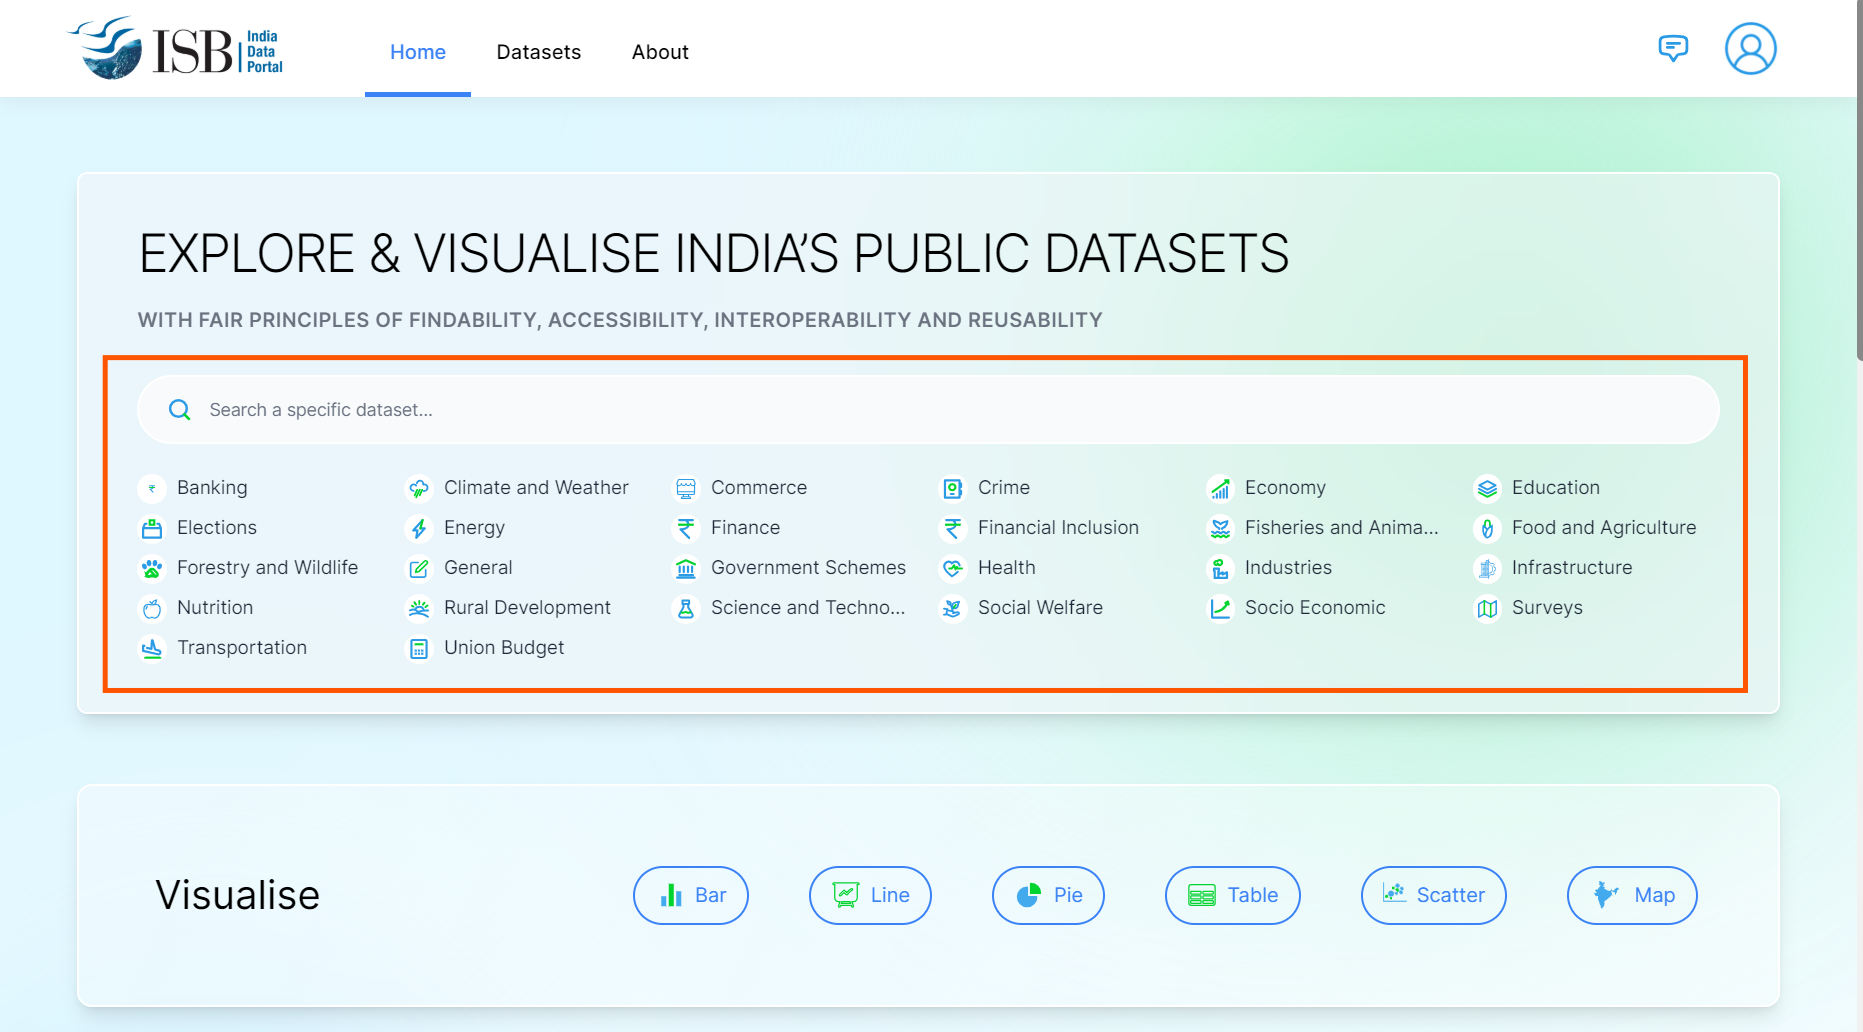Click the search magnifier icon
Image resolution: width=1863 pixels, height=1032 pixels.
point(180,410)
